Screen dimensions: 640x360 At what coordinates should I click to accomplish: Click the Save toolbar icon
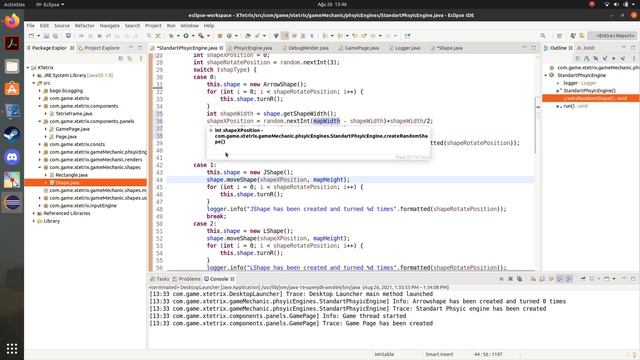point(46,36)
